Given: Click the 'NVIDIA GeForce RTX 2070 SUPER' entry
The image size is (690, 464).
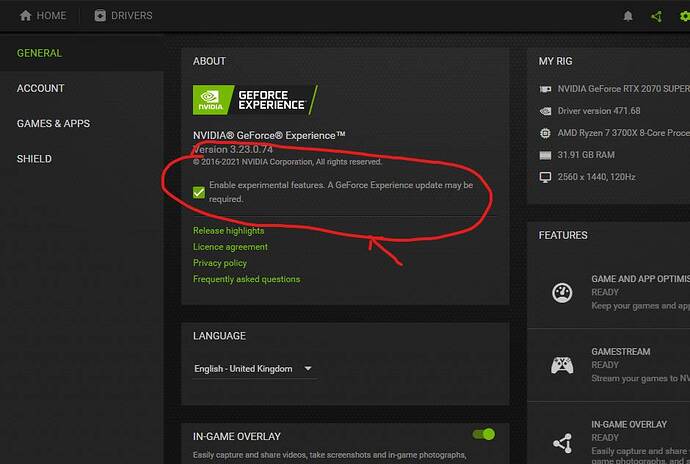Looking at the screenshot, I should click(624, 89).
